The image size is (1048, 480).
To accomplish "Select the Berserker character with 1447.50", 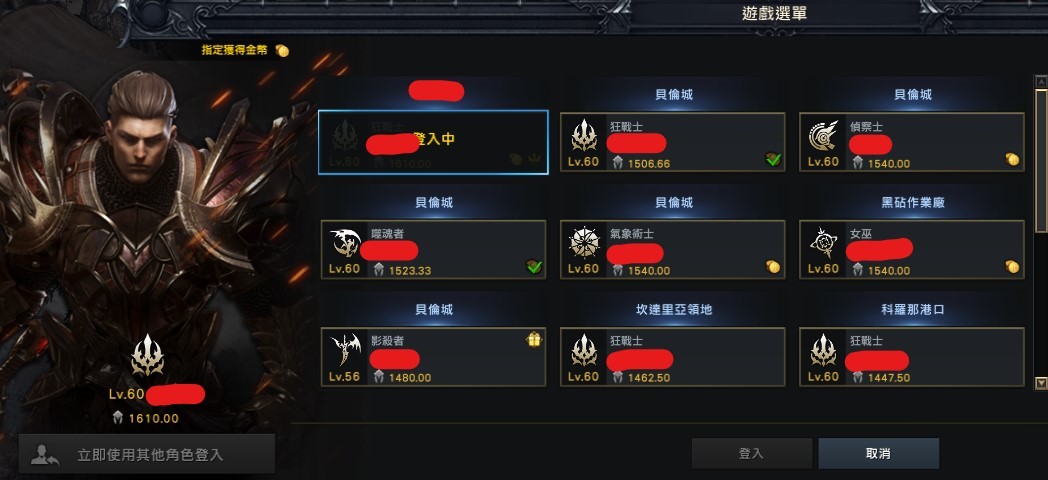I will pyautogui.click(x=912, y=356).
